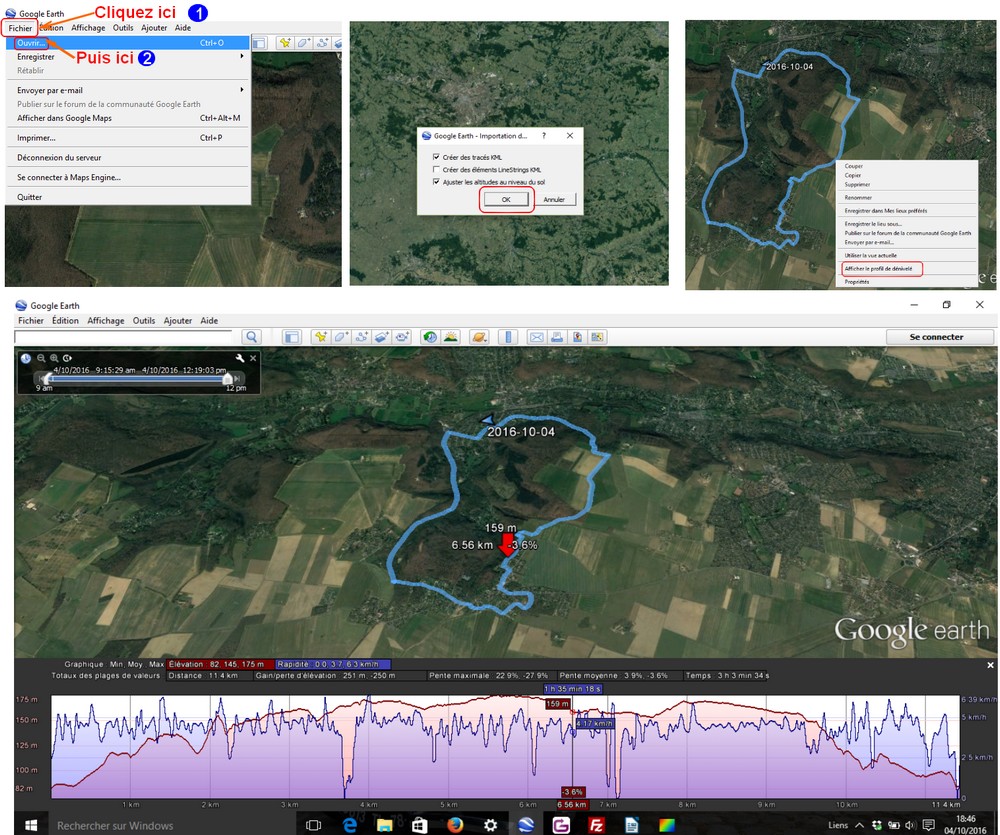This screenshot has height=835, width=1000.
Task: Click the left handle of time slider
Action: [x=49, y=379]
